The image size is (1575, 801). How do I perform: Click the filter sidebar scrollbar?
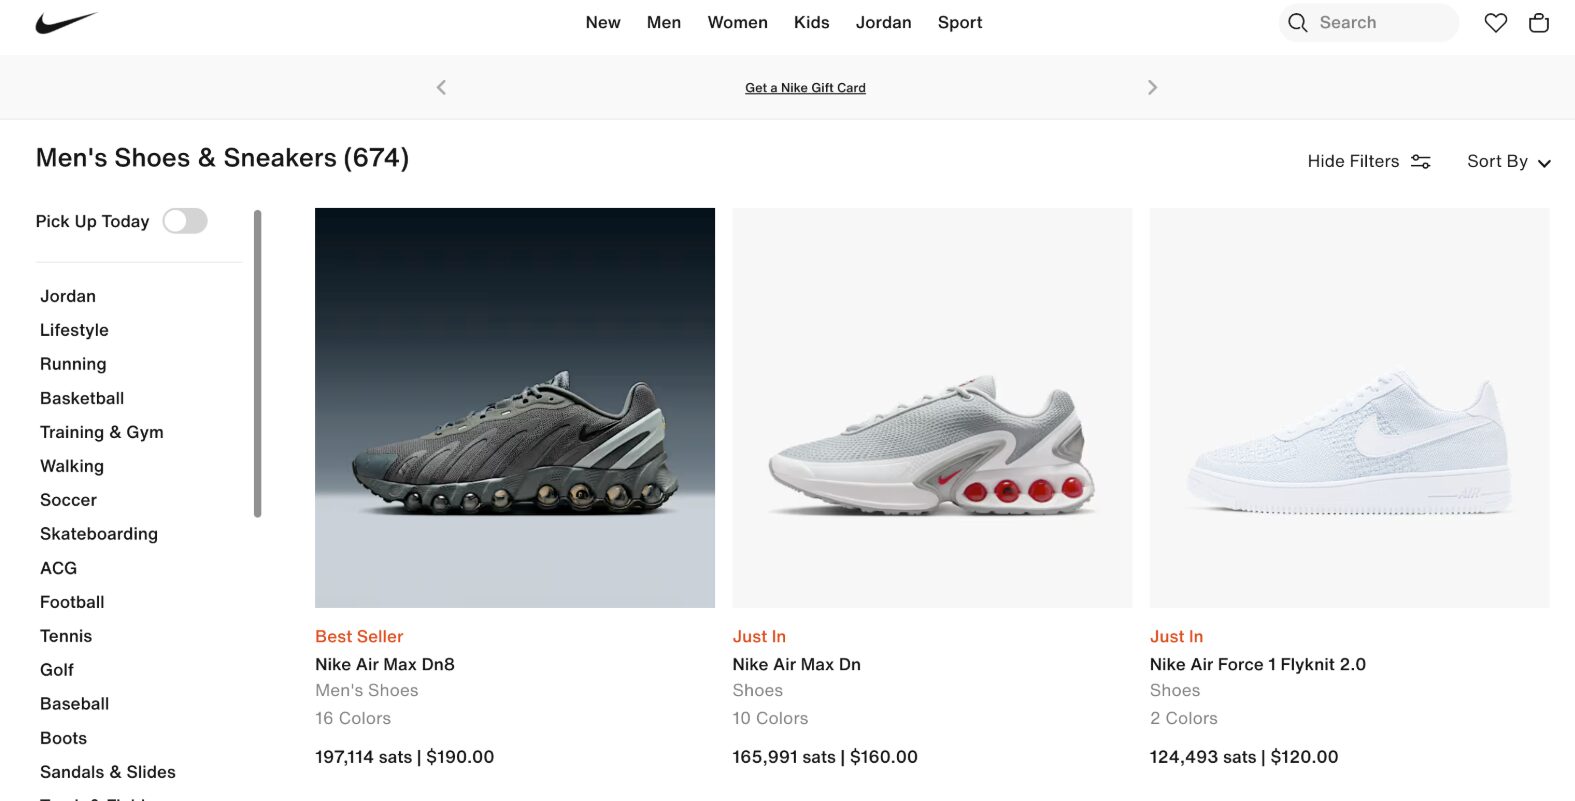click(x=257, y=363)
